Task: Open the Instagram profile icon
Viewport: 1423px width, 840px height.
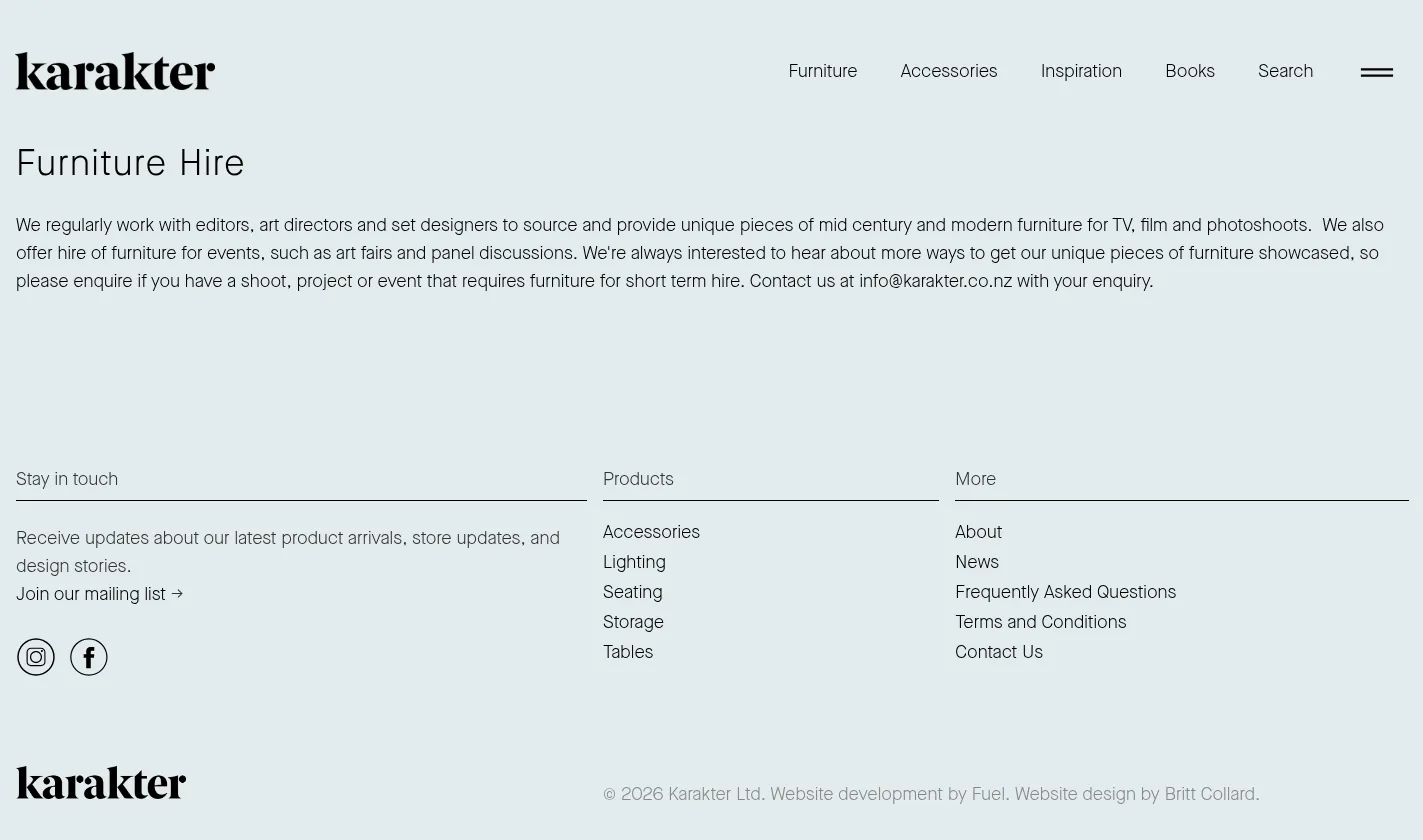Action: (x=36, y=657)
